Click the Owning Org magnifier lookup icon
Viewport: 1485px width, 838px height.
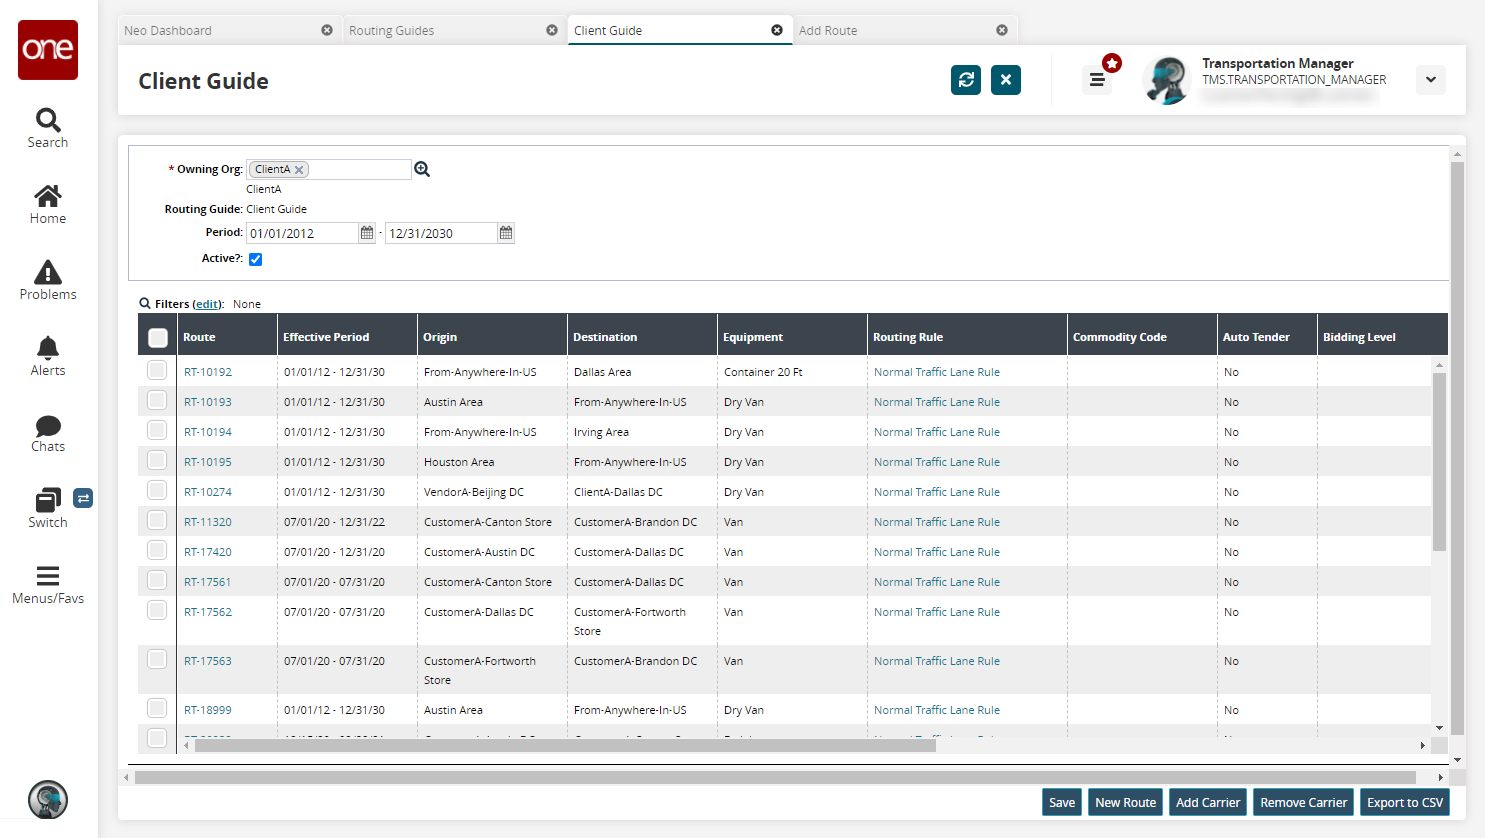[422, 170]
